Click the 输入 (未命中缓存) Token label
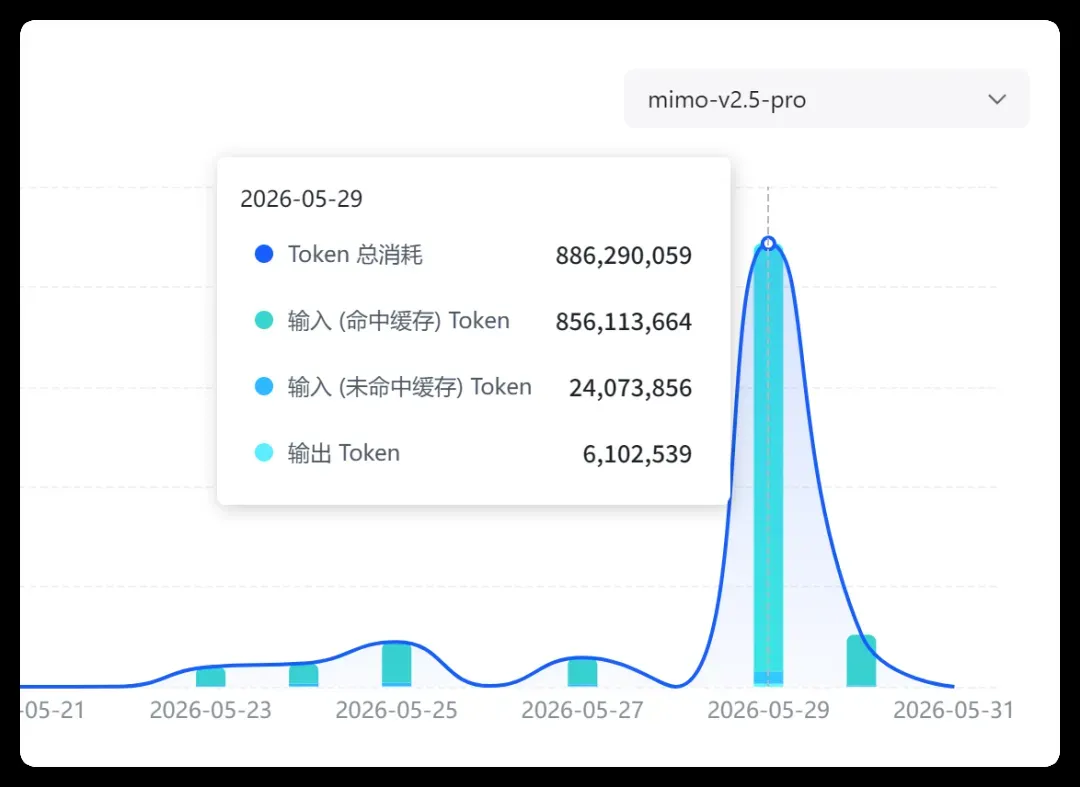Image resolution: width=1080 pixels, height=787 pixels. click(x=410, y=387)
